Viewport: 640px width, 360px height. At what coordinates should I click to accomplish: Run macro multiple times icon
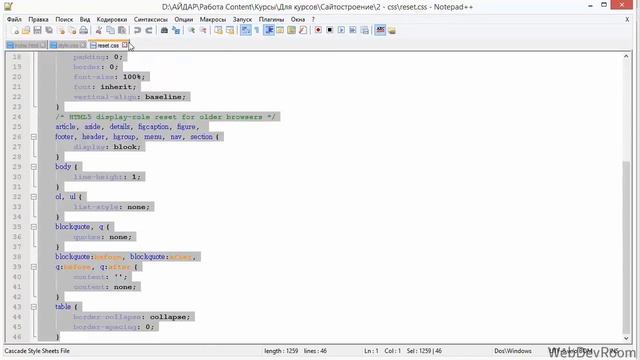(353, 30)
